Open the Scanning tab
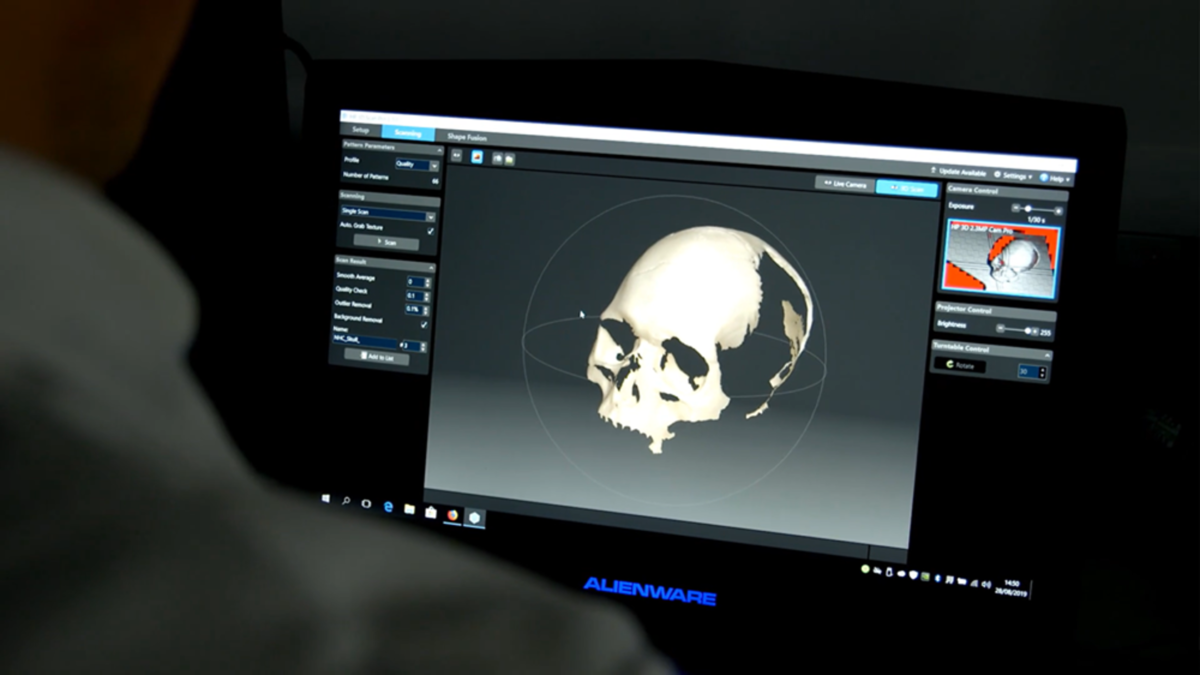 (408, 133)
